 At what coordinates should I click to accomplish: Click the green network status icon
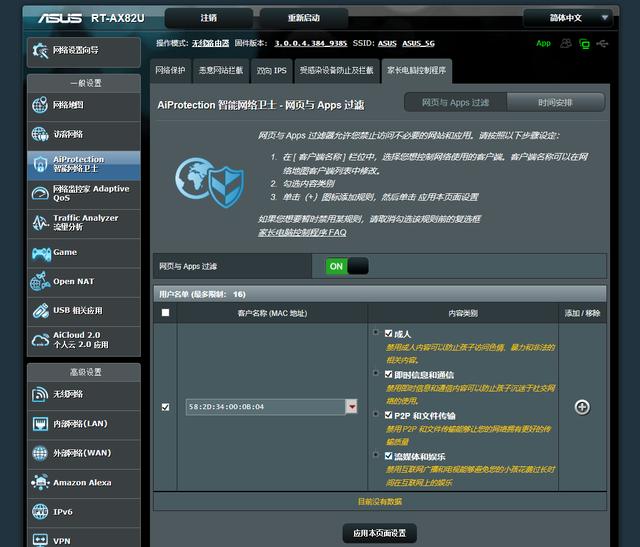coord(584,44)
